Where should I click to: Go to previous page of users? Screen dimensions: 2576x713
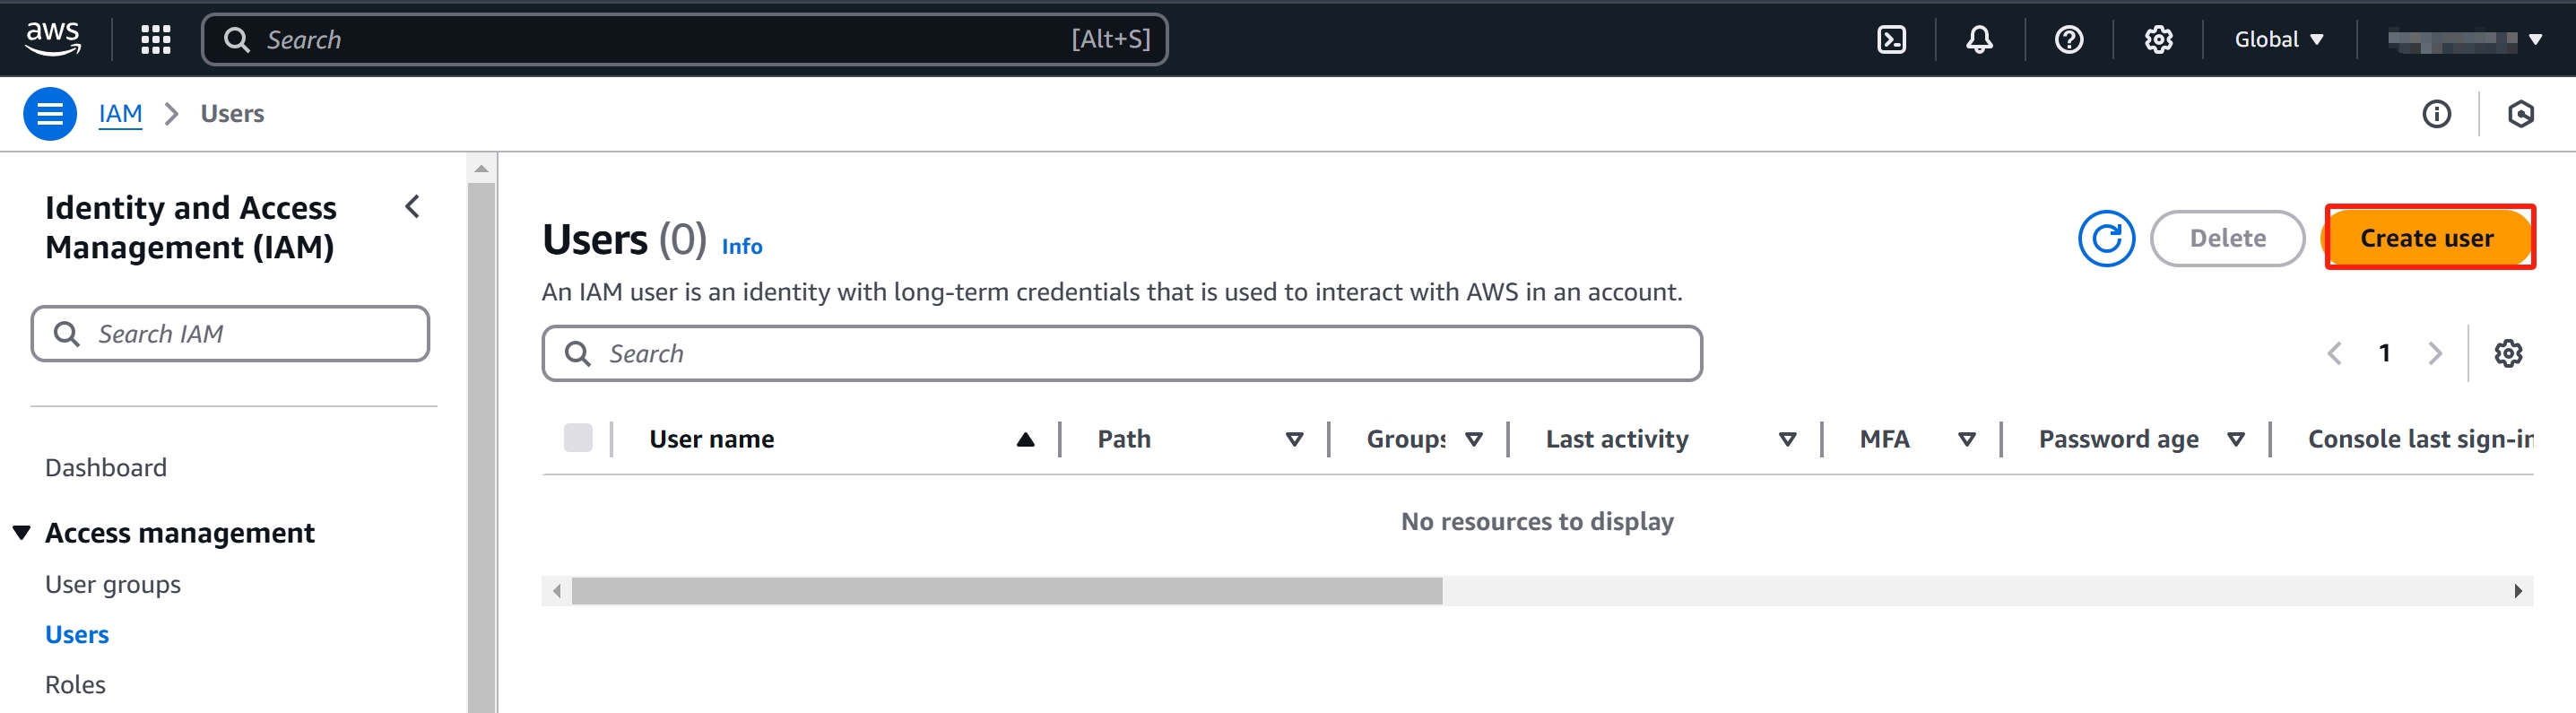tap(2334, 353)
